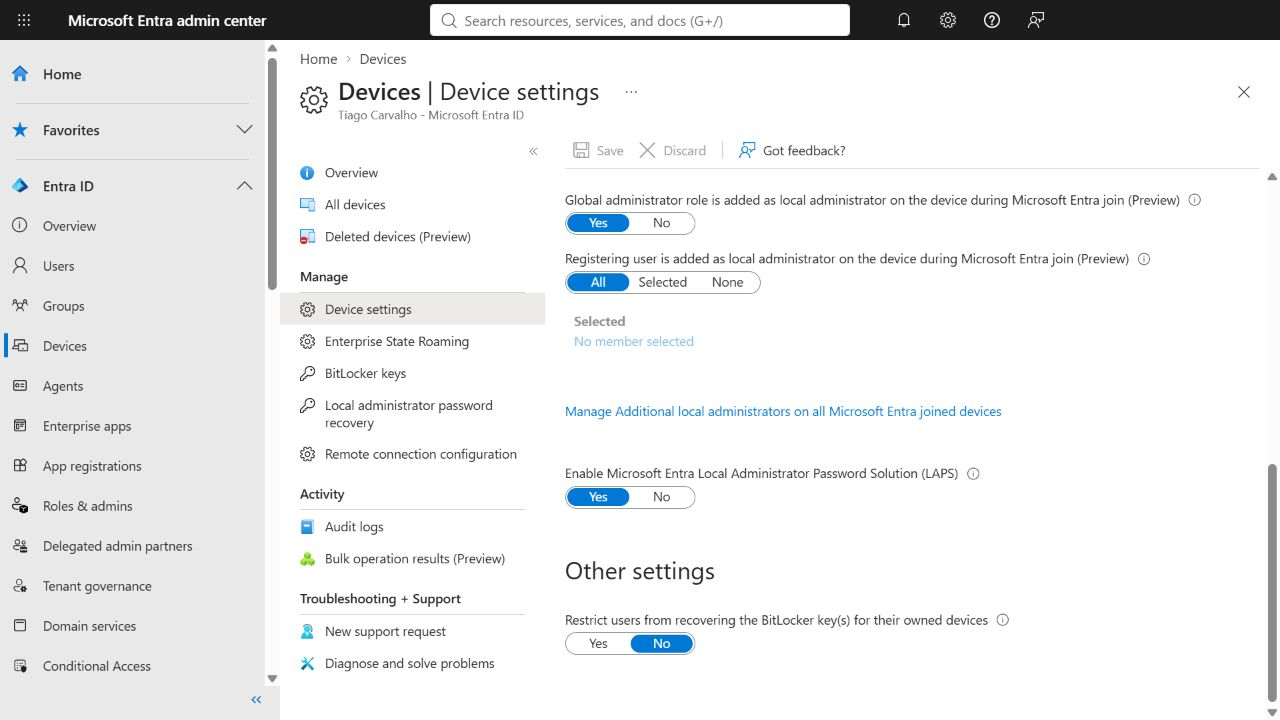The height and width of the screenshot is (720, 1280).
Task: Click the Diagnose and solve problems icon
Action: click(307, 663)
